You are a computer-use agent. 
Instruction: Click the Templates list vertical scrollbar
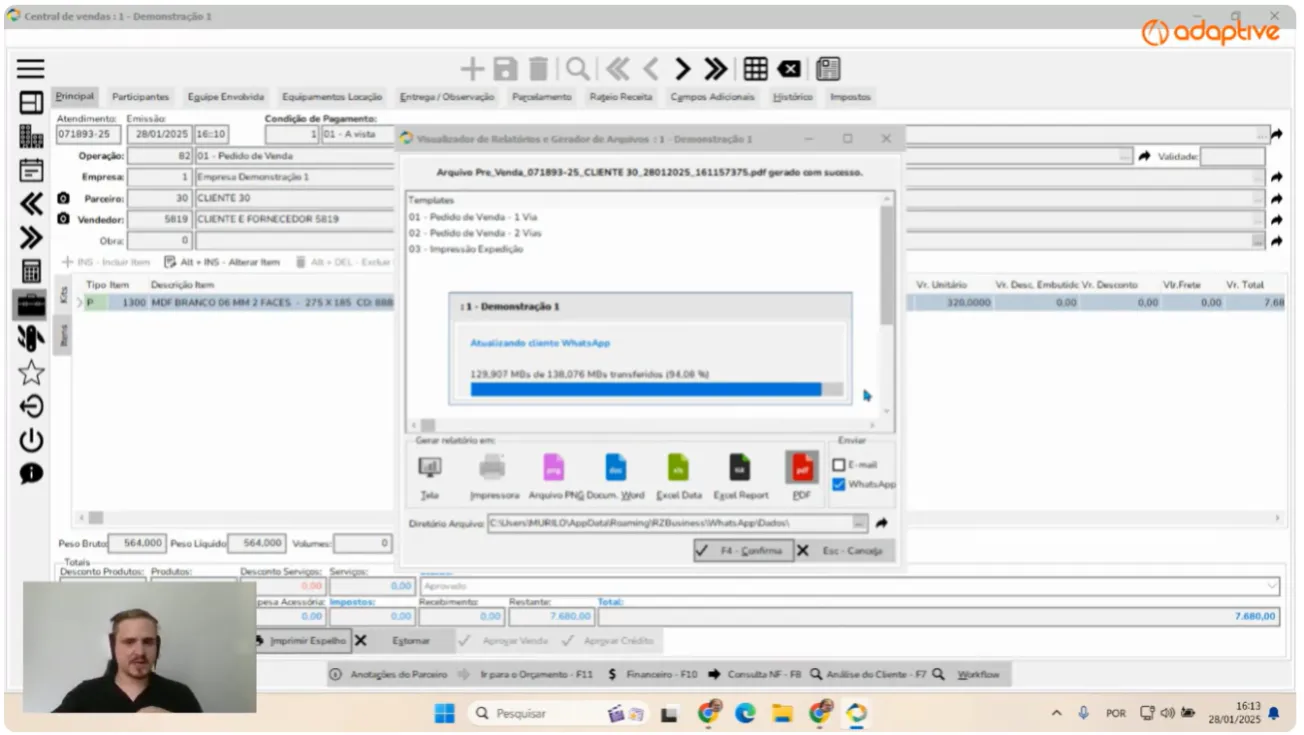[886, 305]
